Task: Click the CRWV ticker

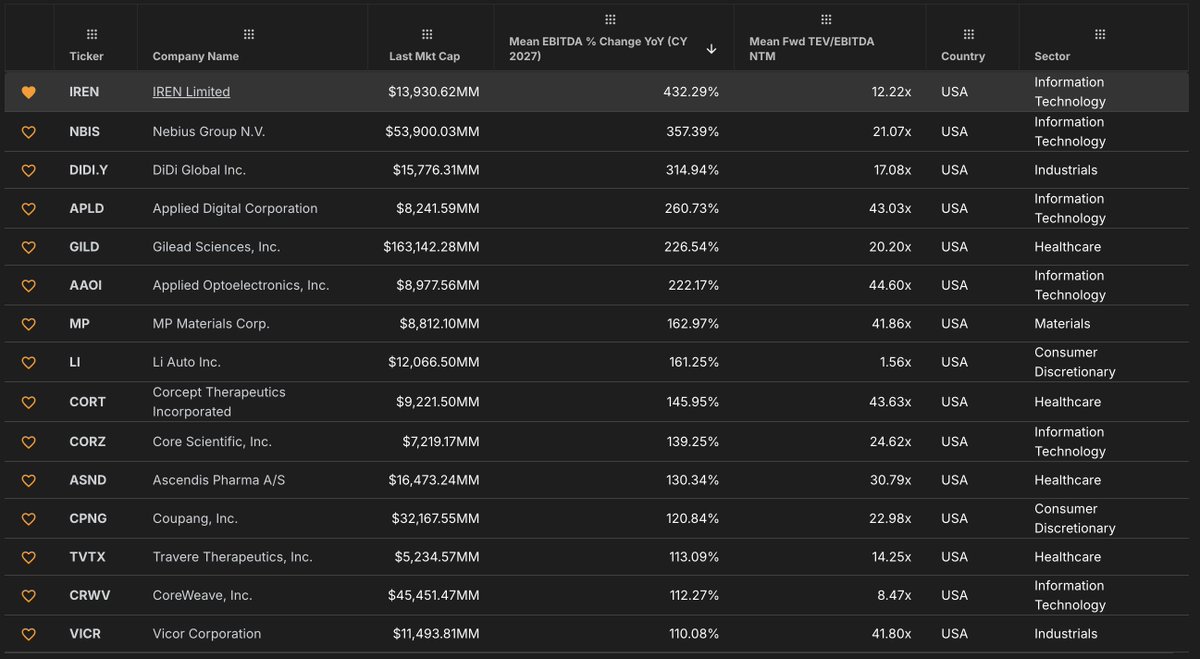Action: click(x=89, y=595)
